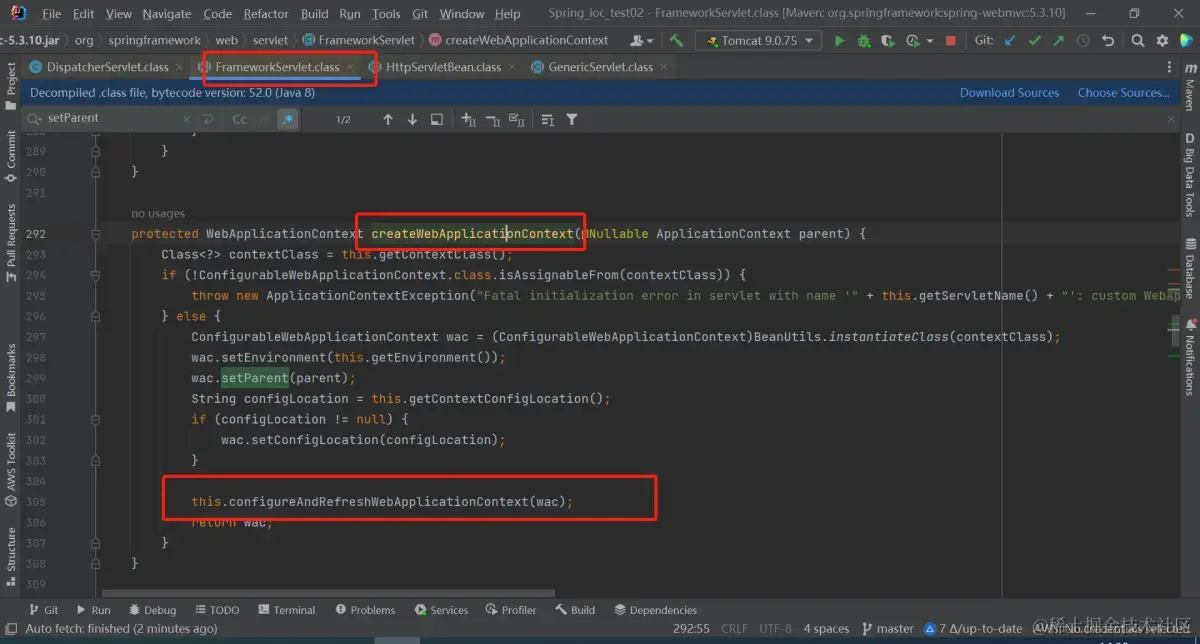Jump to next search occurrence arrow
The image size is (1200, 644).
412,119
